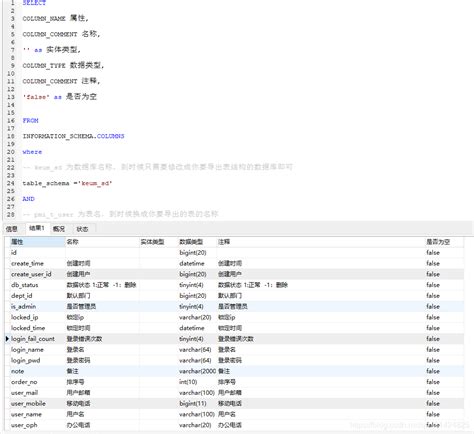
Task: Click 'COLUMN_NAME 属性' line in editor
Action: pos(55,18)
